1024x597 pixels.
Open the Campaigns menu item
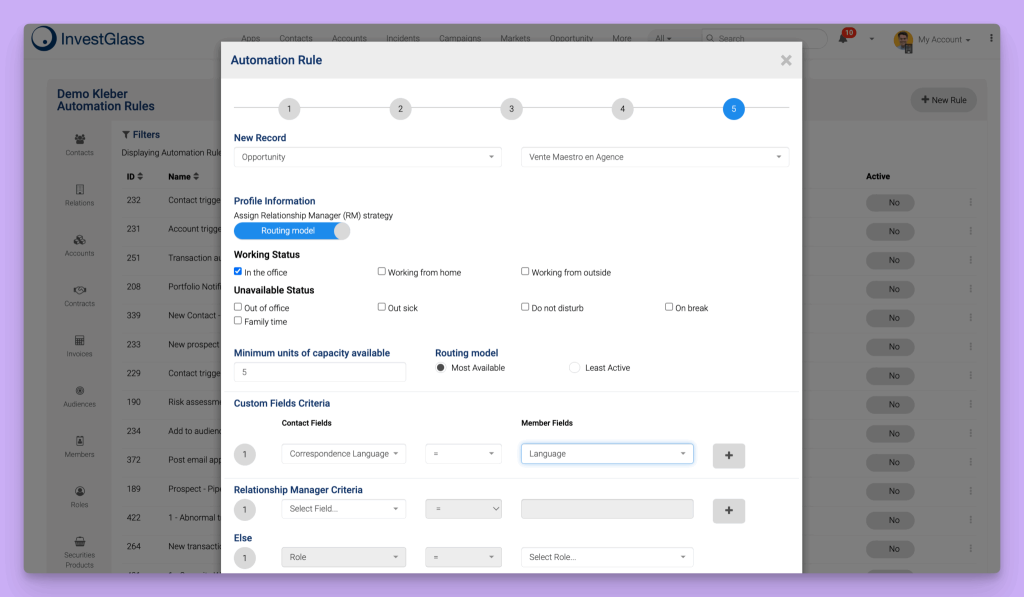(x=459, y=38)
